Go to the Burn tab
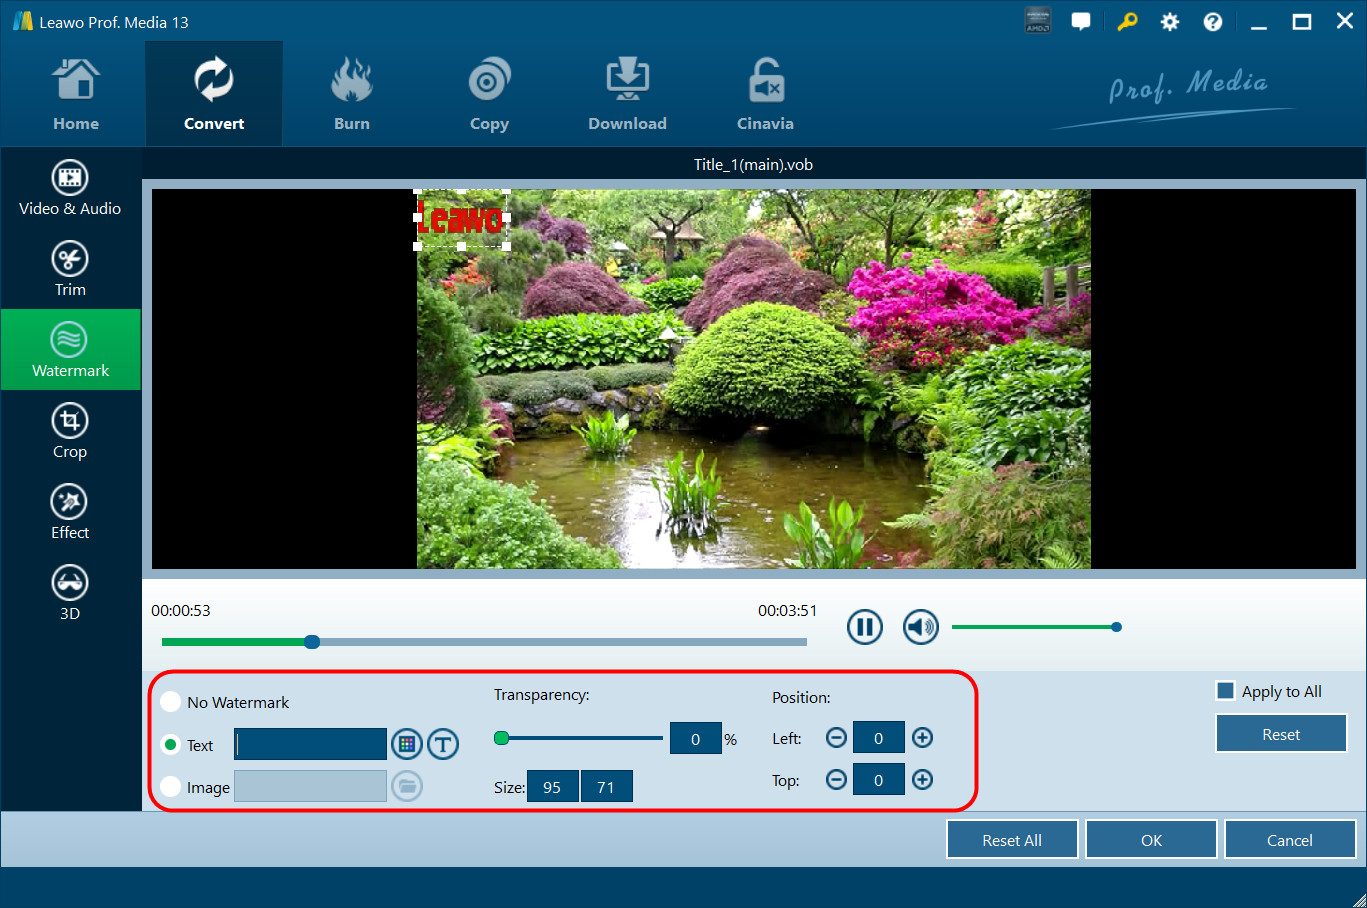The height and width of the screenshot is (908, 1367). tap(352, 95)
